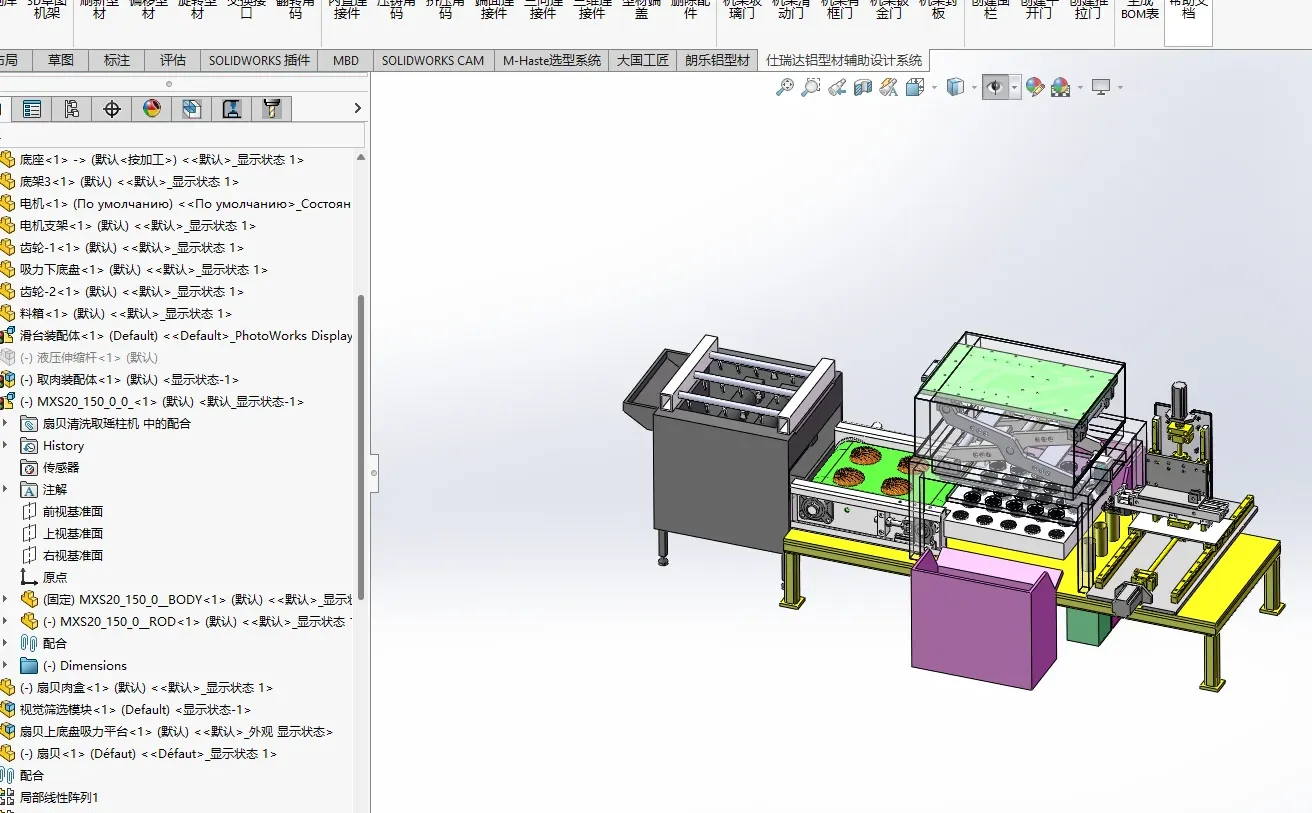The height and width of the screenshot is (813, 1312).
Task: Click the Previous View icon
Action: click(x=837, y=88)
